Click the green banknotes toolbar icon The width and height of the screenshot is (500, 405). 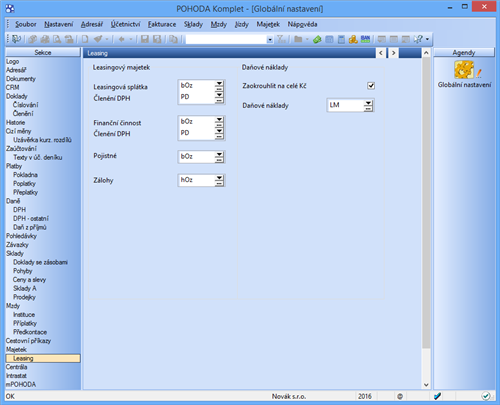317,39
